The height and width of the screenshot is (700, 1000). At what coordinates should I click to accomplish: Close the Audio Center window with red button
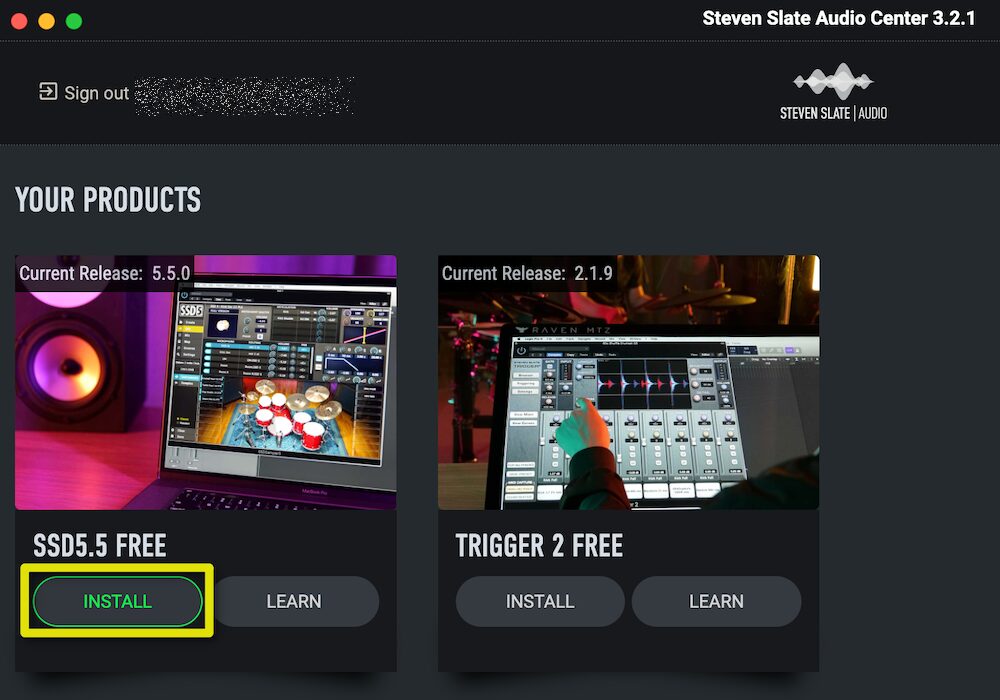pyautogui.click(x=19, y=21)
